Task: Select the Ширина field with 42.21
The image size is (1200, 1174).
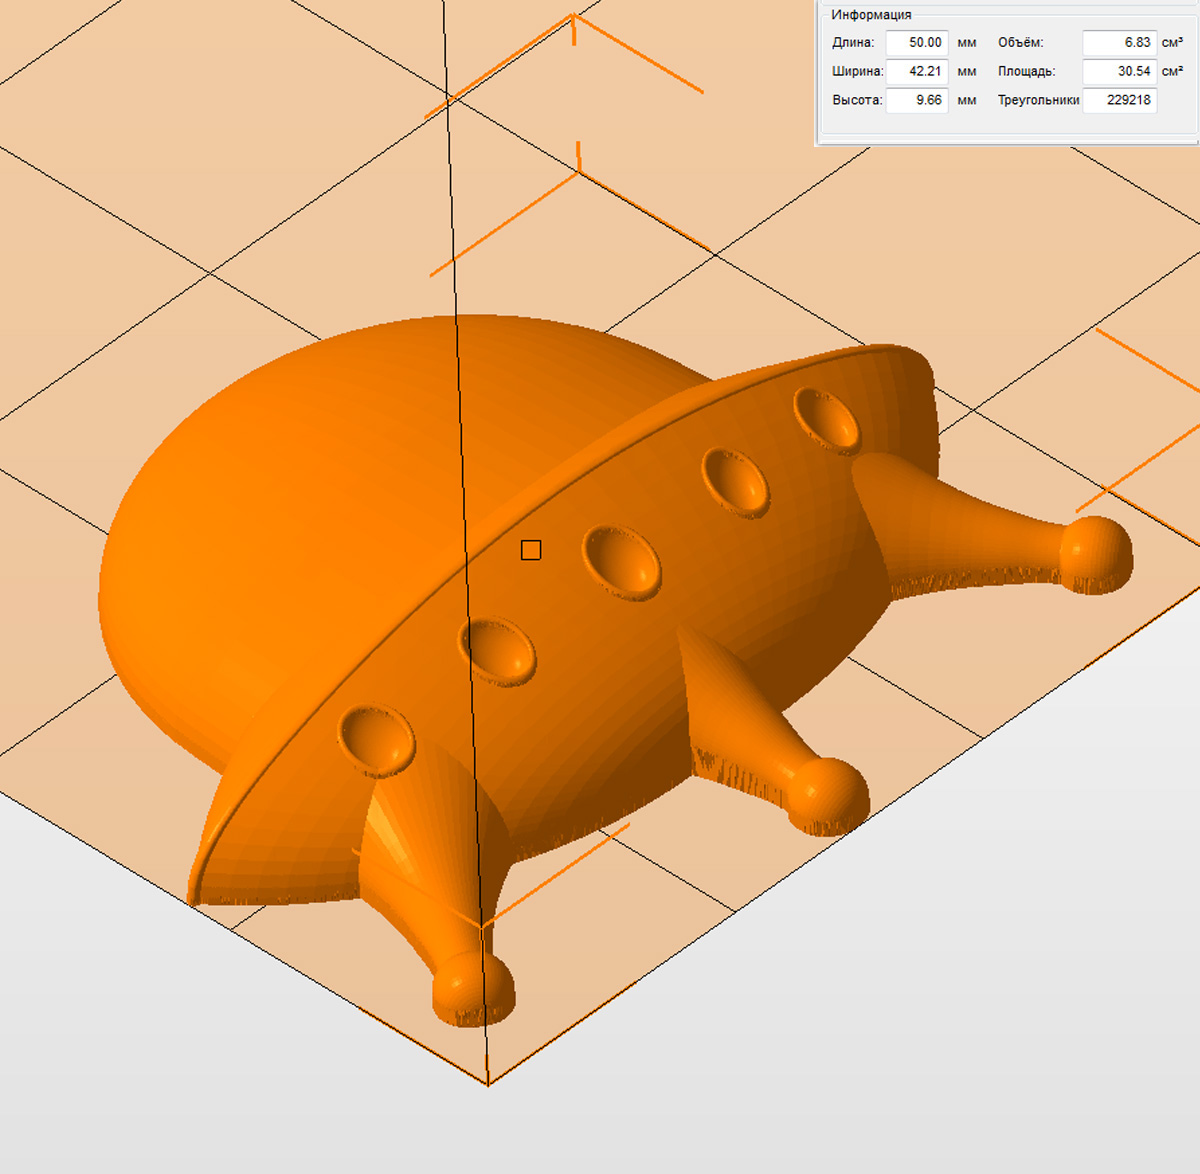Action: pyautogui.click(x=917, y=71)
